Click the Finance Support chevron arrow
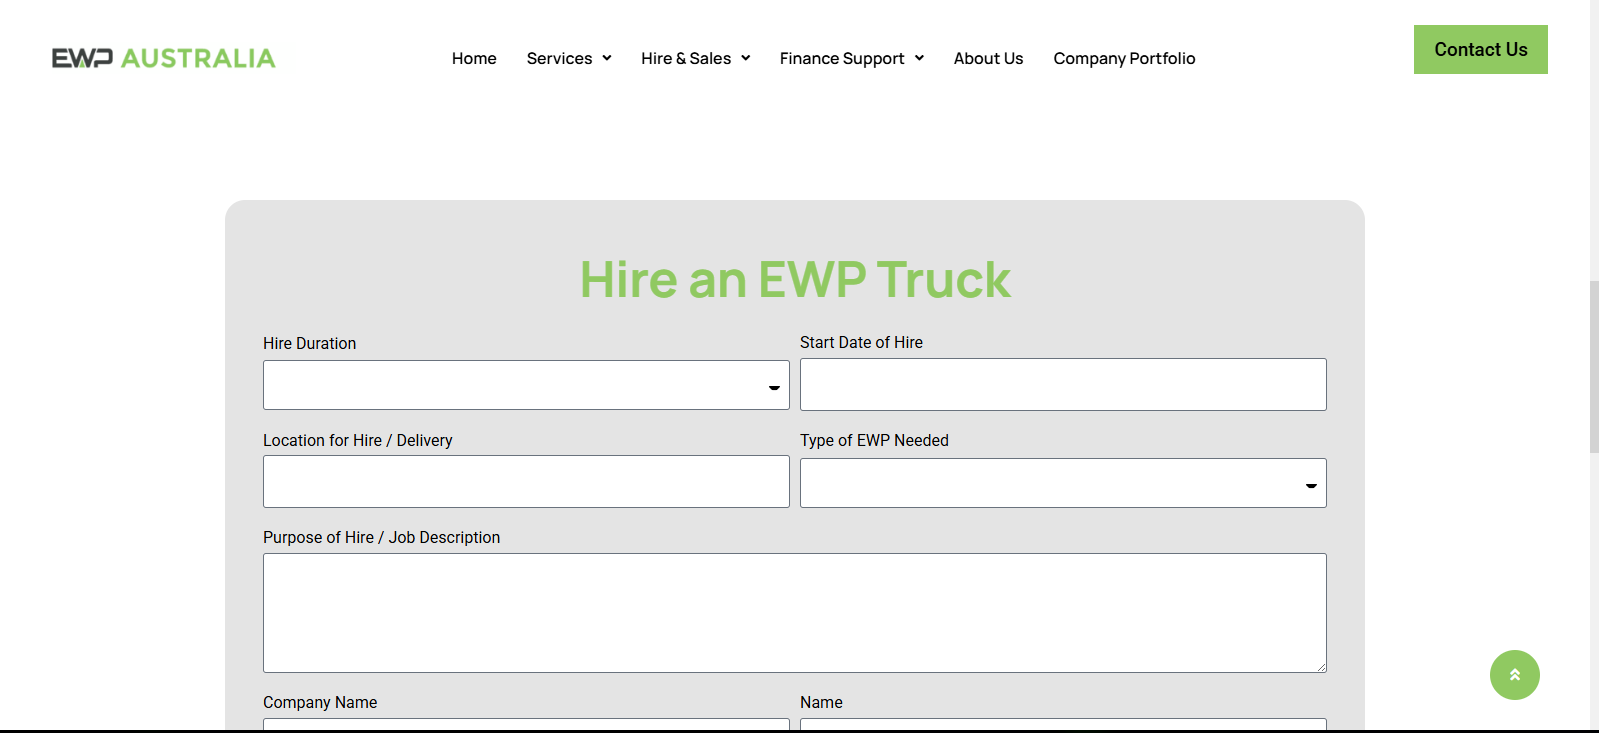1599x733 pixels. pyautogui.click(x=919, y=58)
